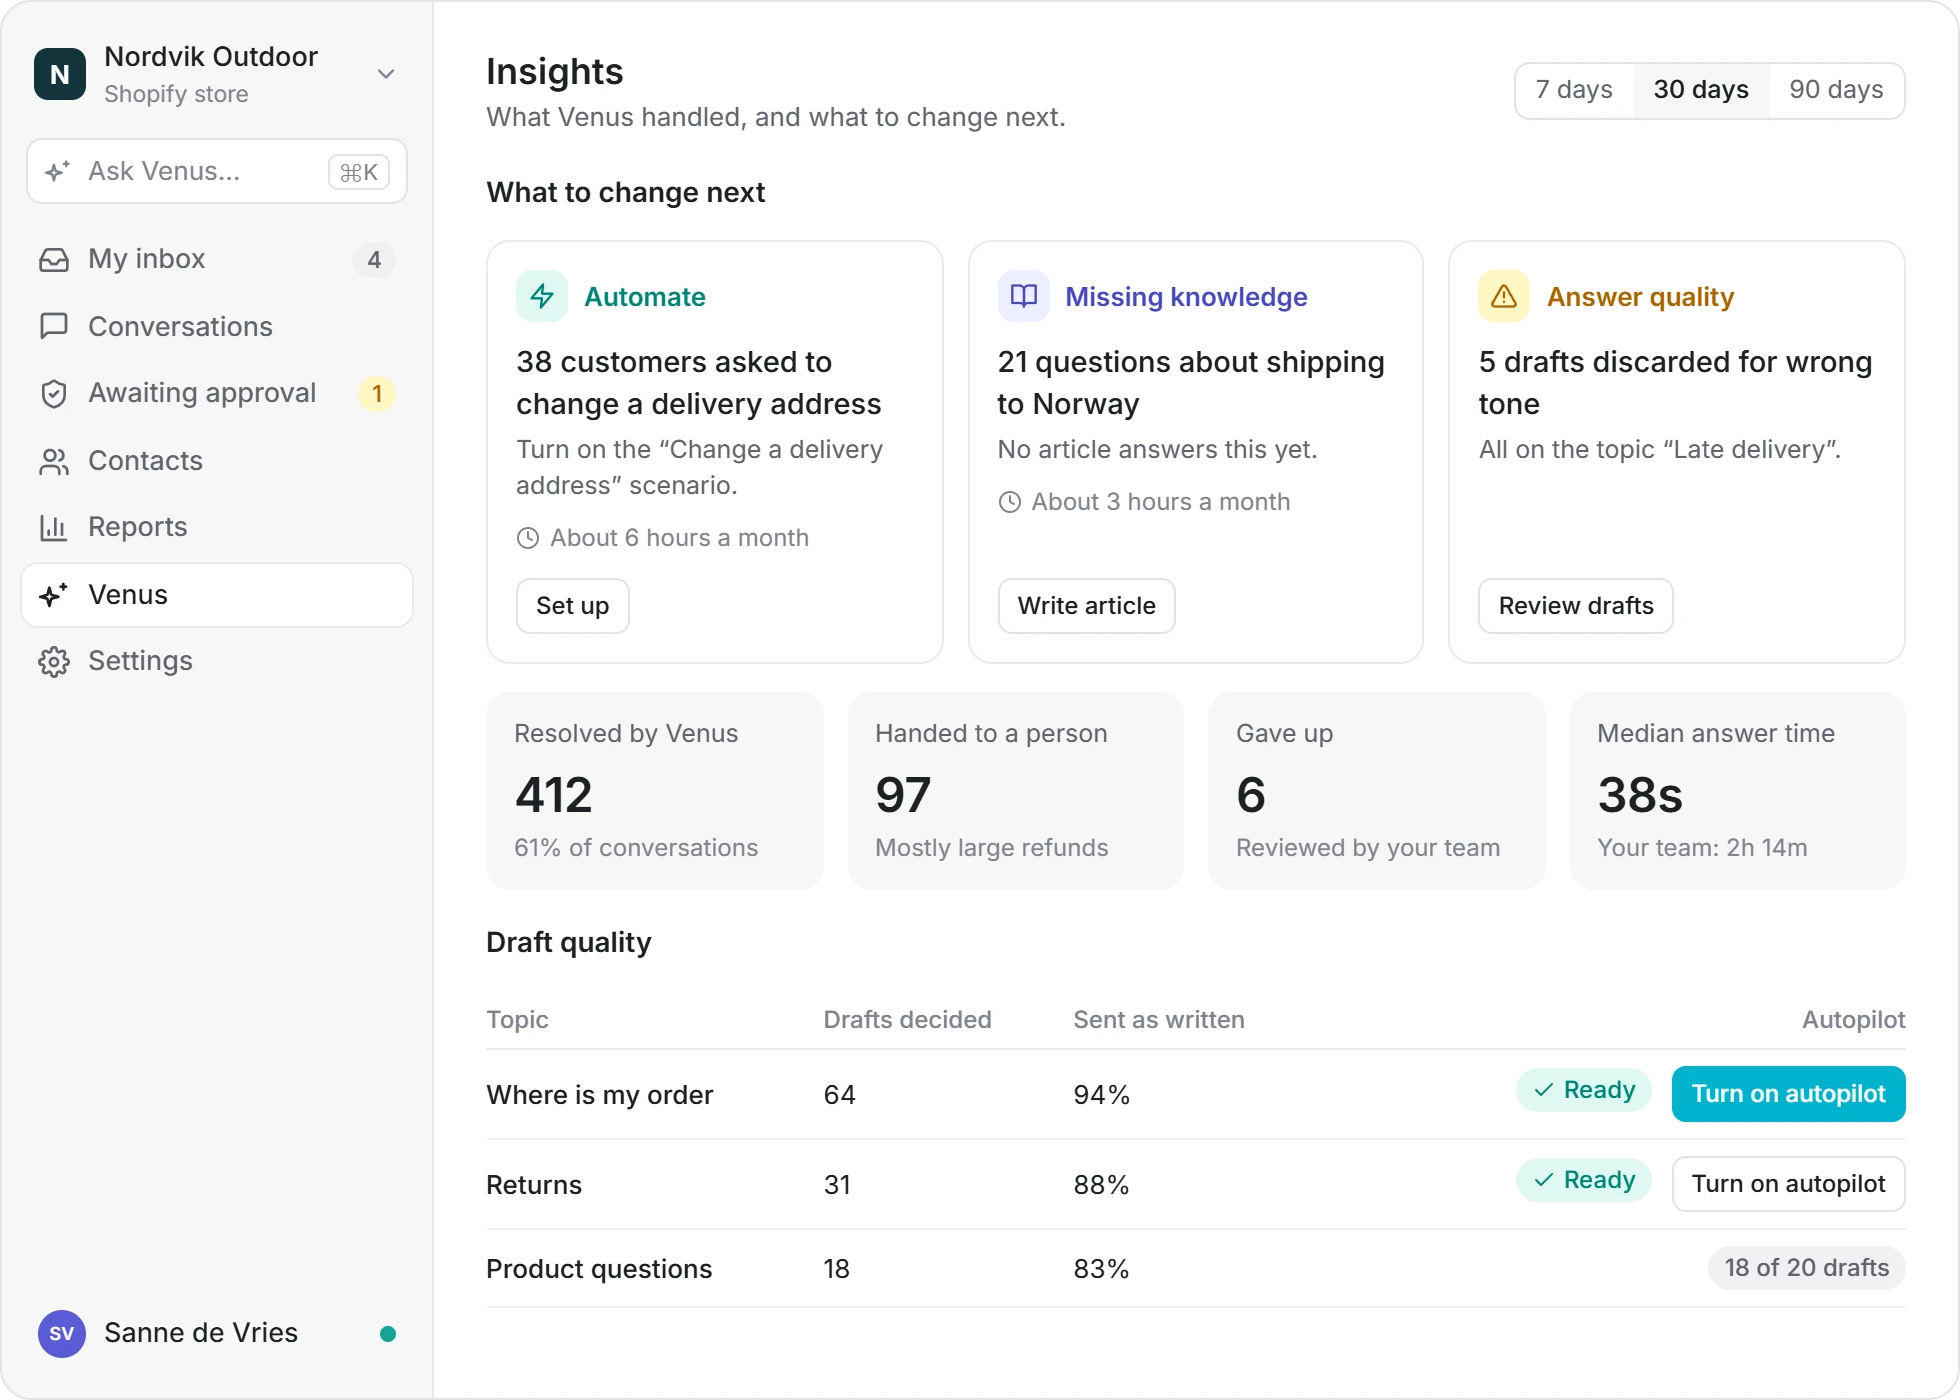
Task: Click the inbox count badge 4
Action: 374,260
